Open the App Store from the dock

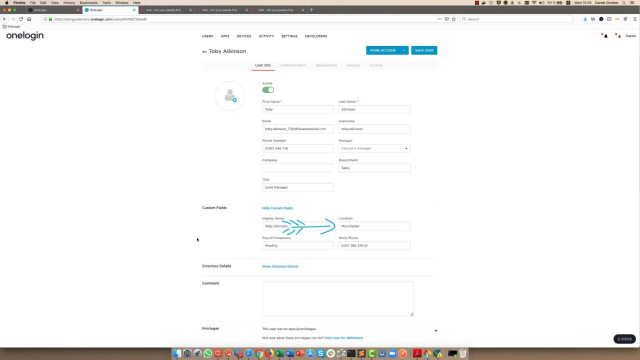coord(310,353)
